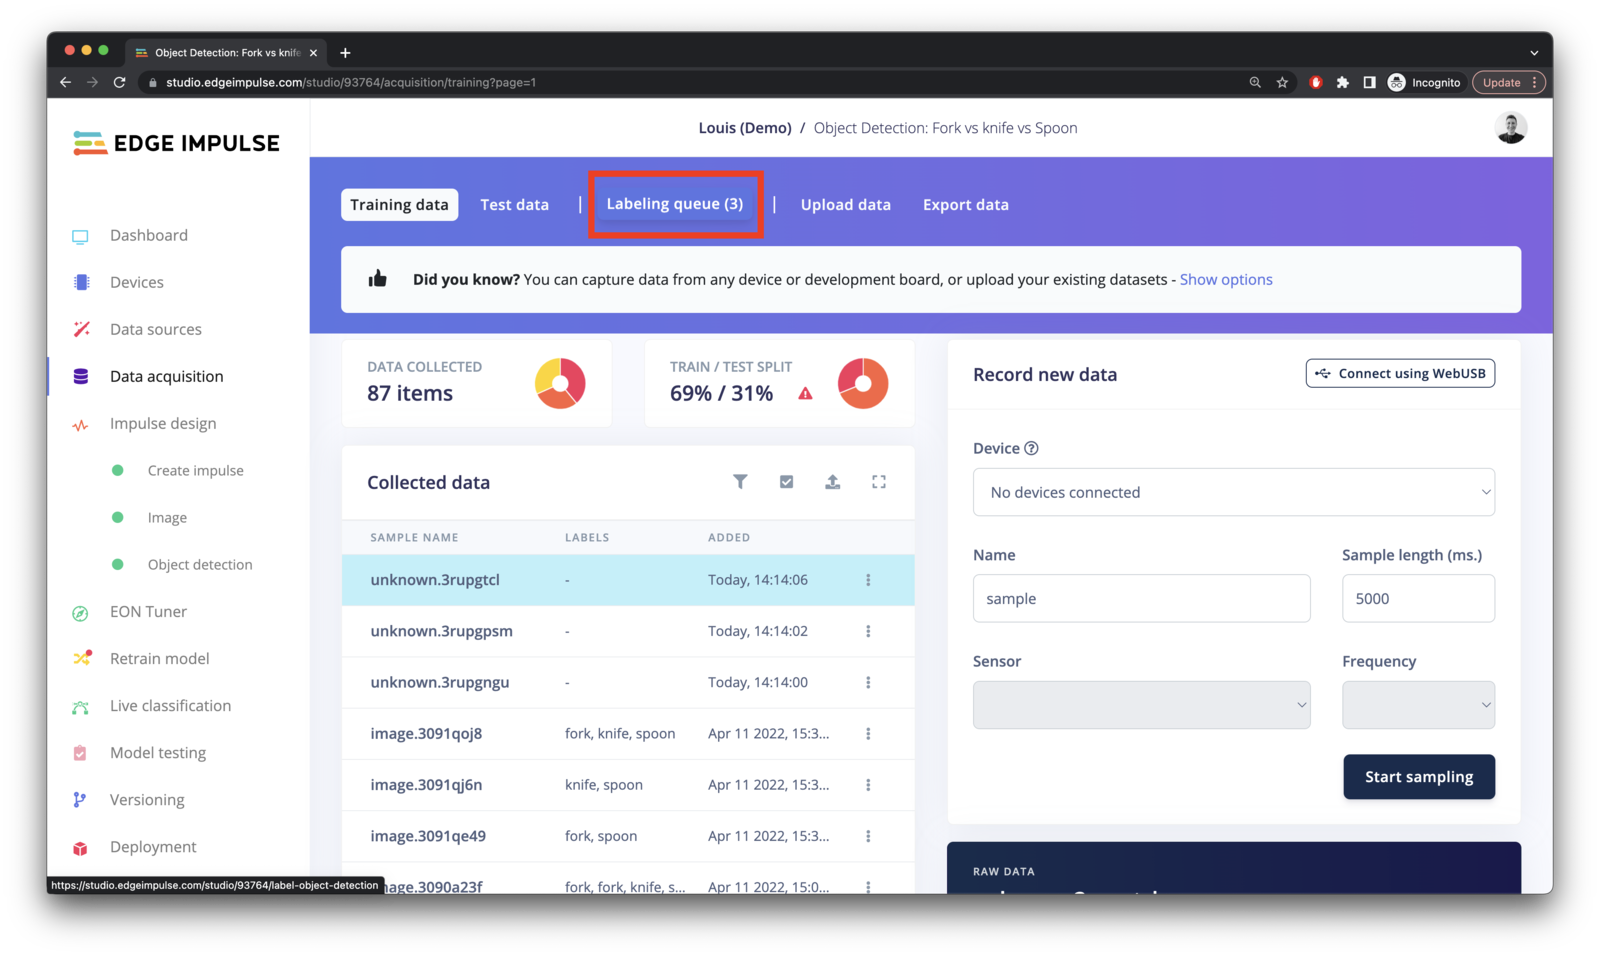Click the select multiple items checkbox icon
This screenshot has width=1600, height=956.
coord(786,482)
